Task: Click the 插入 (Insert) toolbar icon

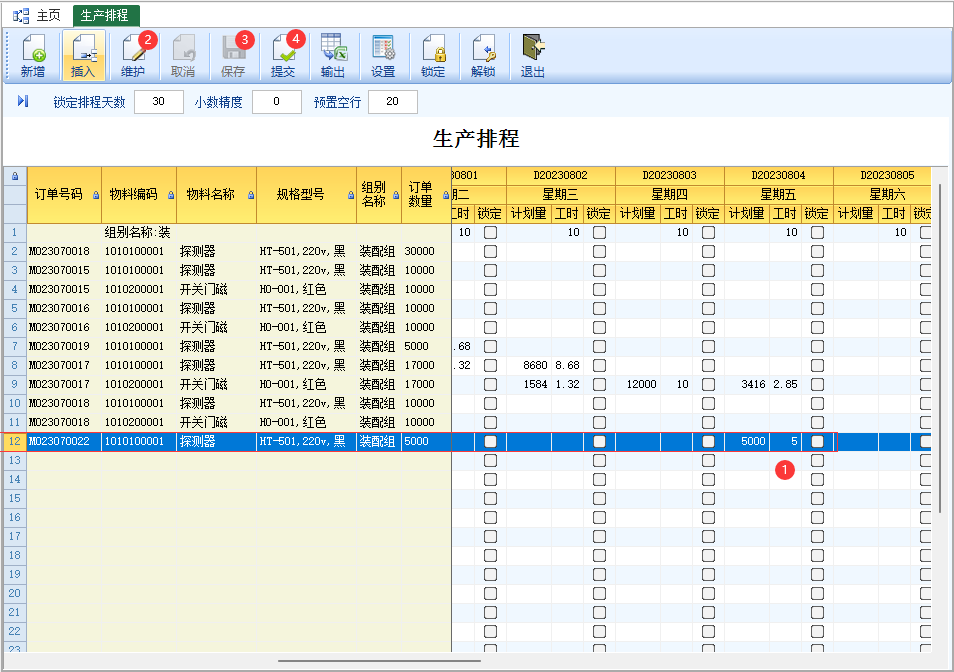Action: (x=83, y=56)
